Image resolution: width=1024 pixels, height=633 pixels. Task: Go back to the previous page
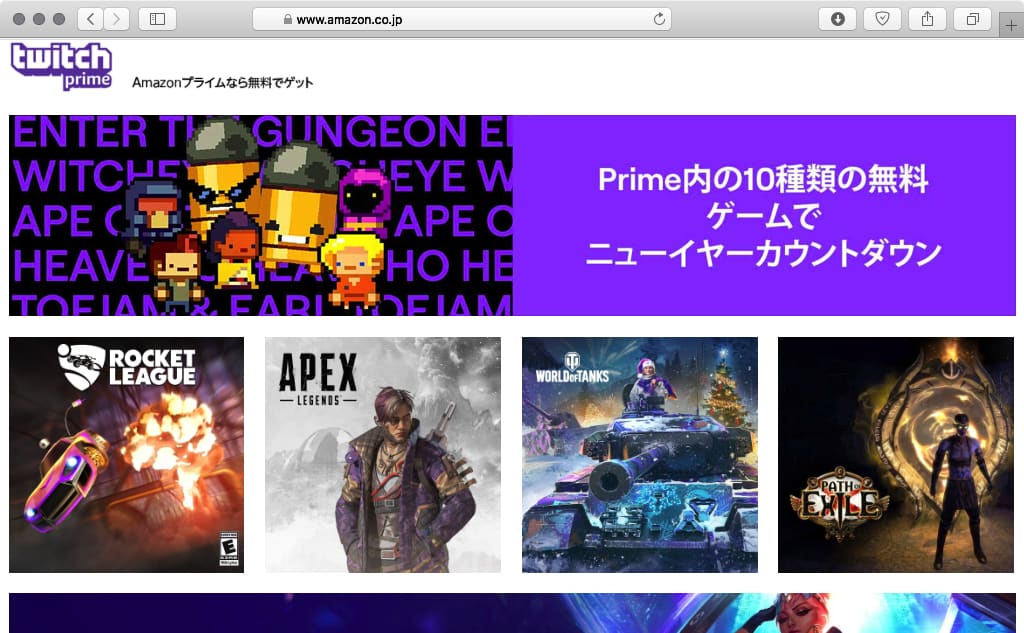pyautogui.click(x=91, y=19)
